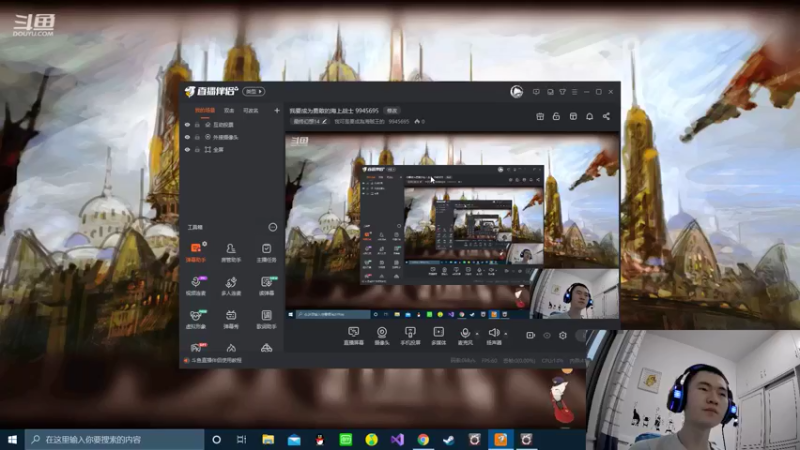Image resolution: width=800 pixels, height=450 pixels.
Task: Click the start live button at the bottom right
Action: (581, 335)
